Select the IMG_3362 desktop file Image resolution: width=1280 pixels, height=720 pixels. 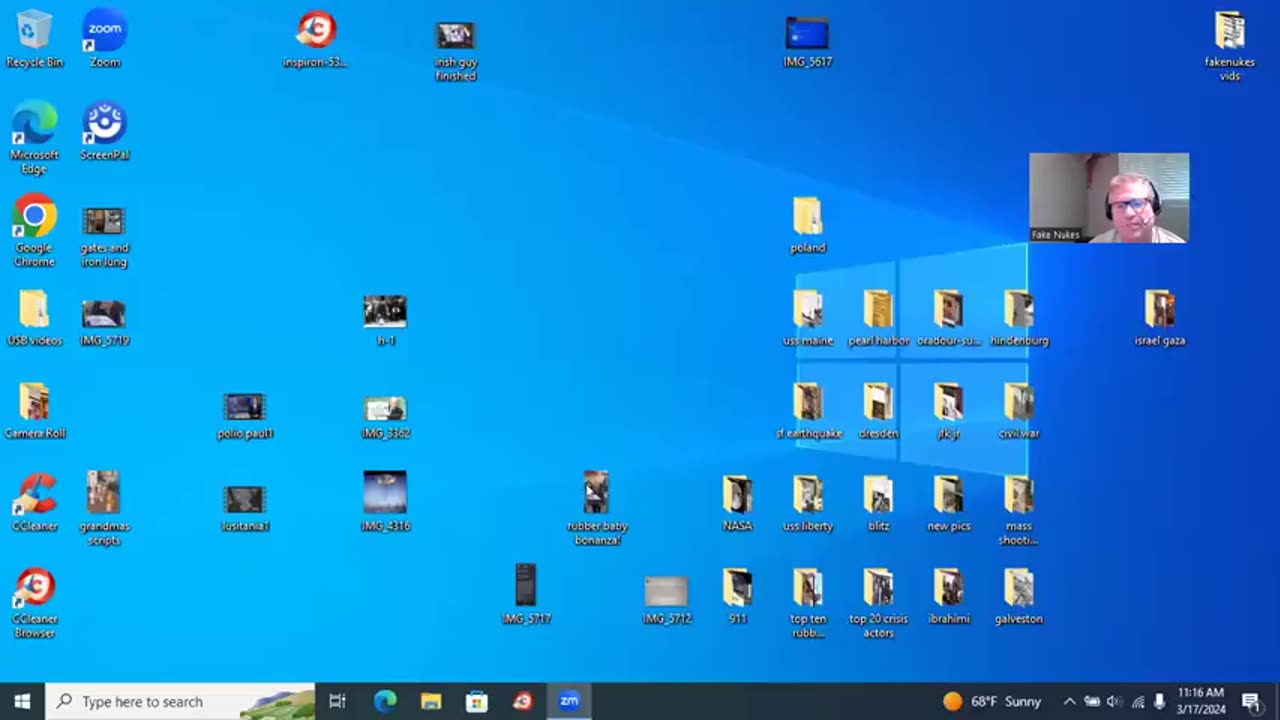pos(385,417)
